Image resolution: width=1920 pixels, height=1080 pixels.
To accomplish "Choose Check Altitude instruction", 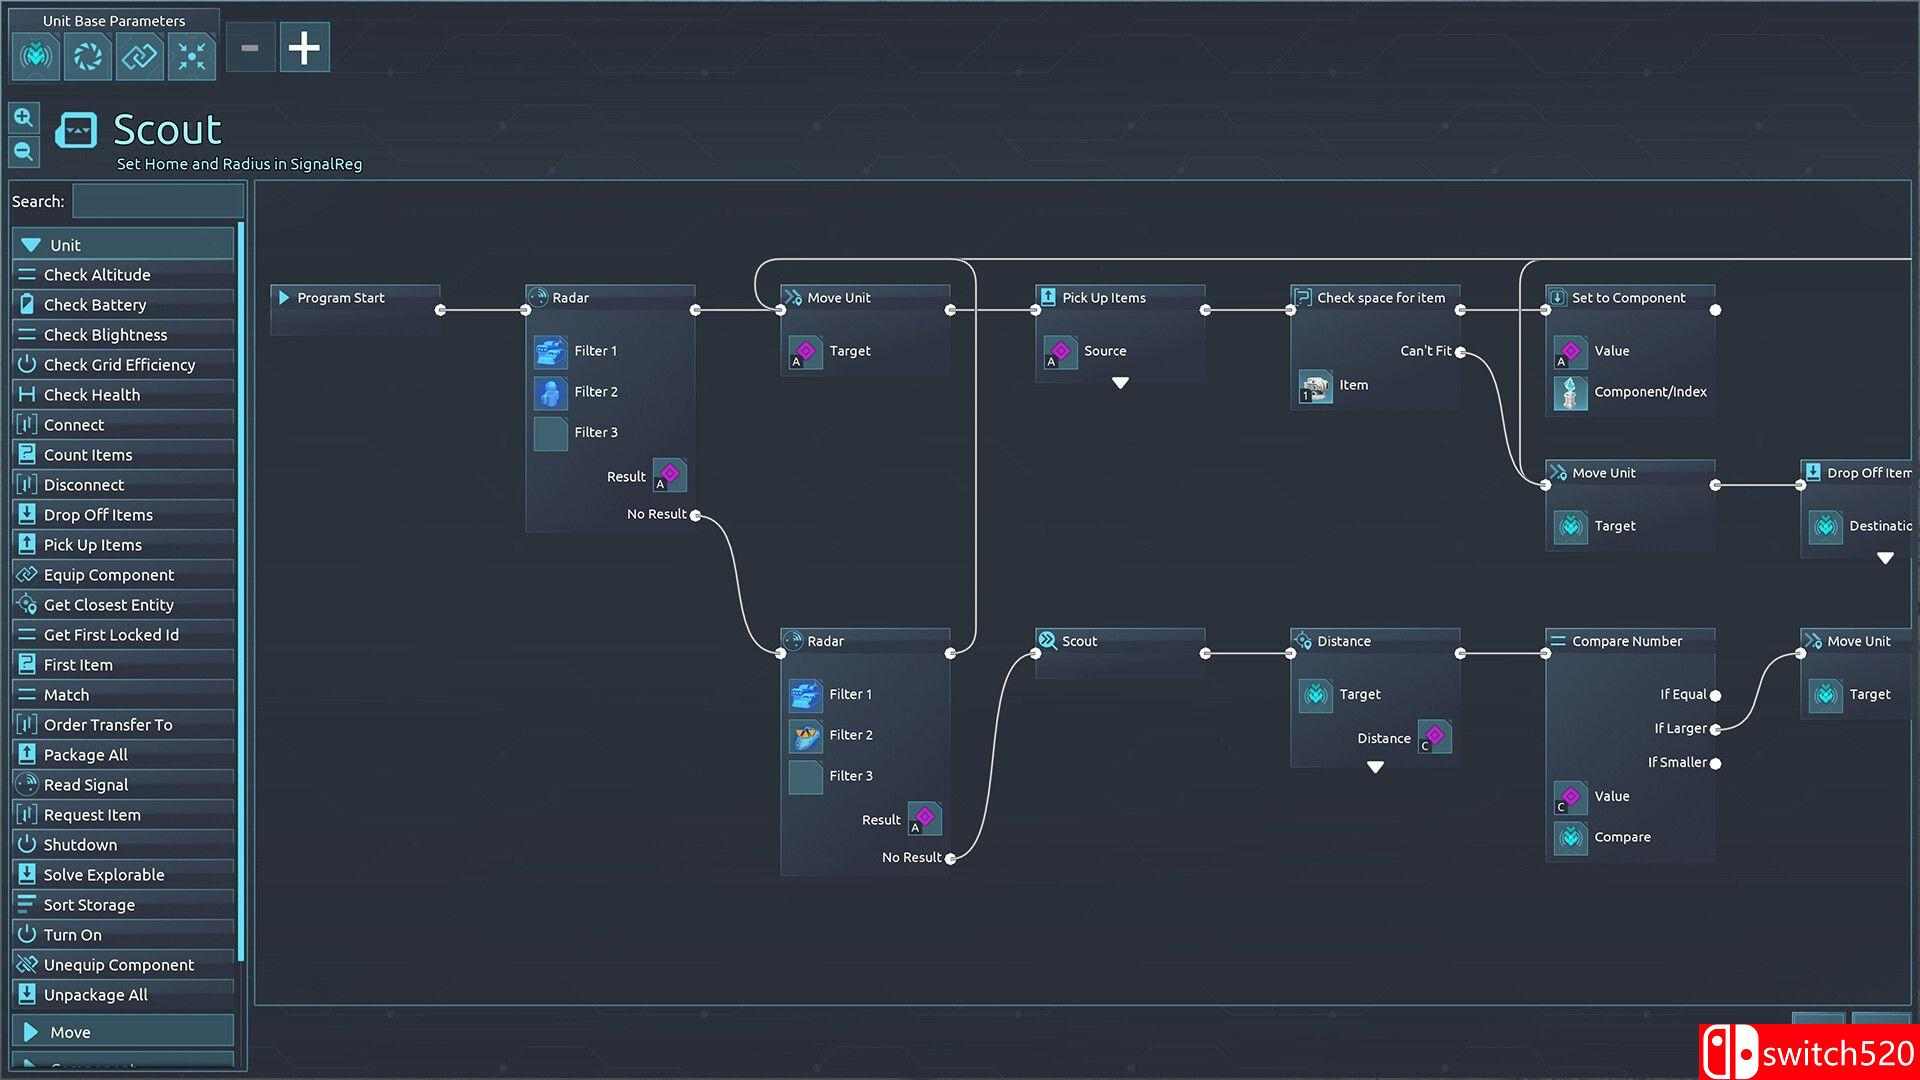I will (x=123, y=274).
